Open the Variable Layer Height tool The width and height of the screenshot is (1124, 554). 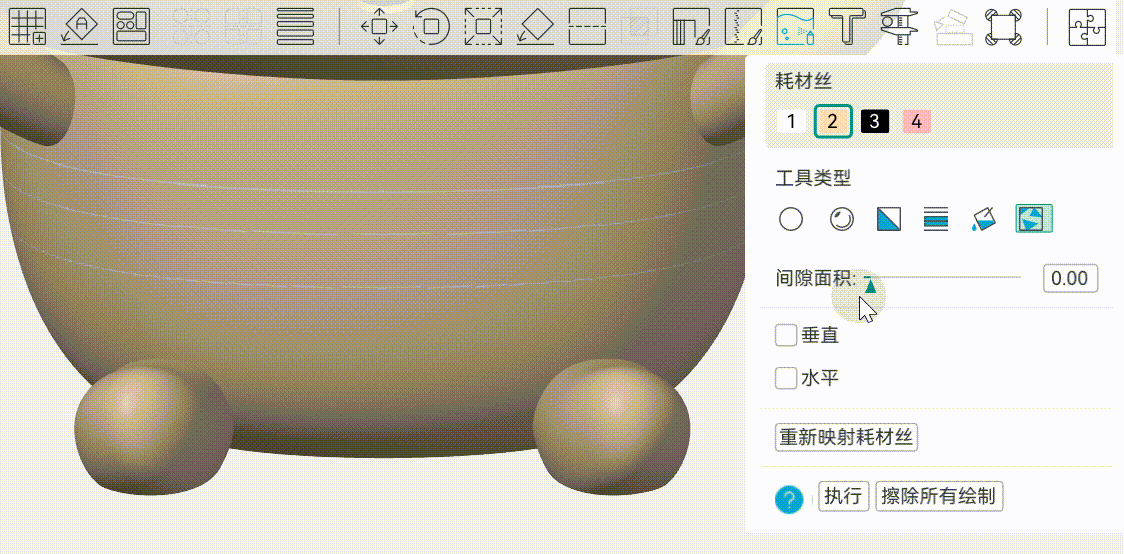coord(295,27)
